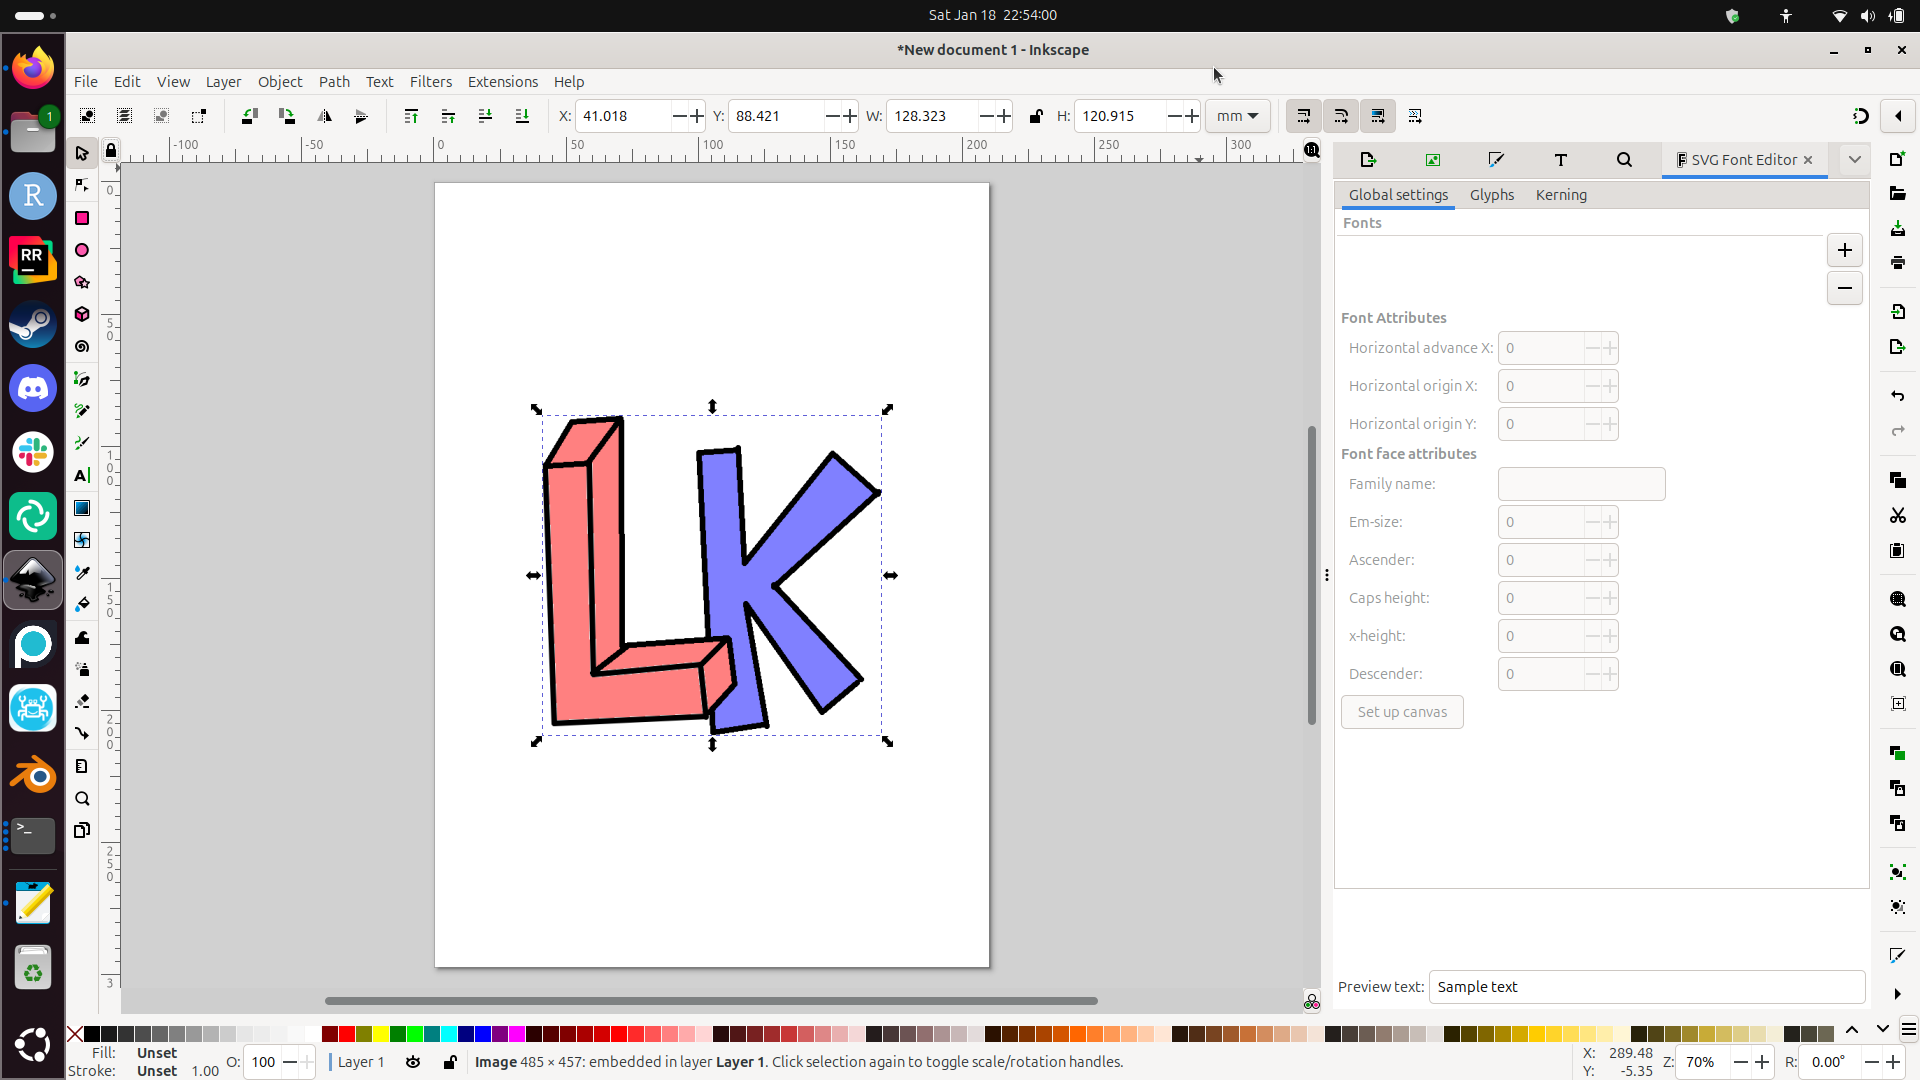Decrease the width W value
Viewport: 1920px width, 1080px height.
click(x=987, y=116)
